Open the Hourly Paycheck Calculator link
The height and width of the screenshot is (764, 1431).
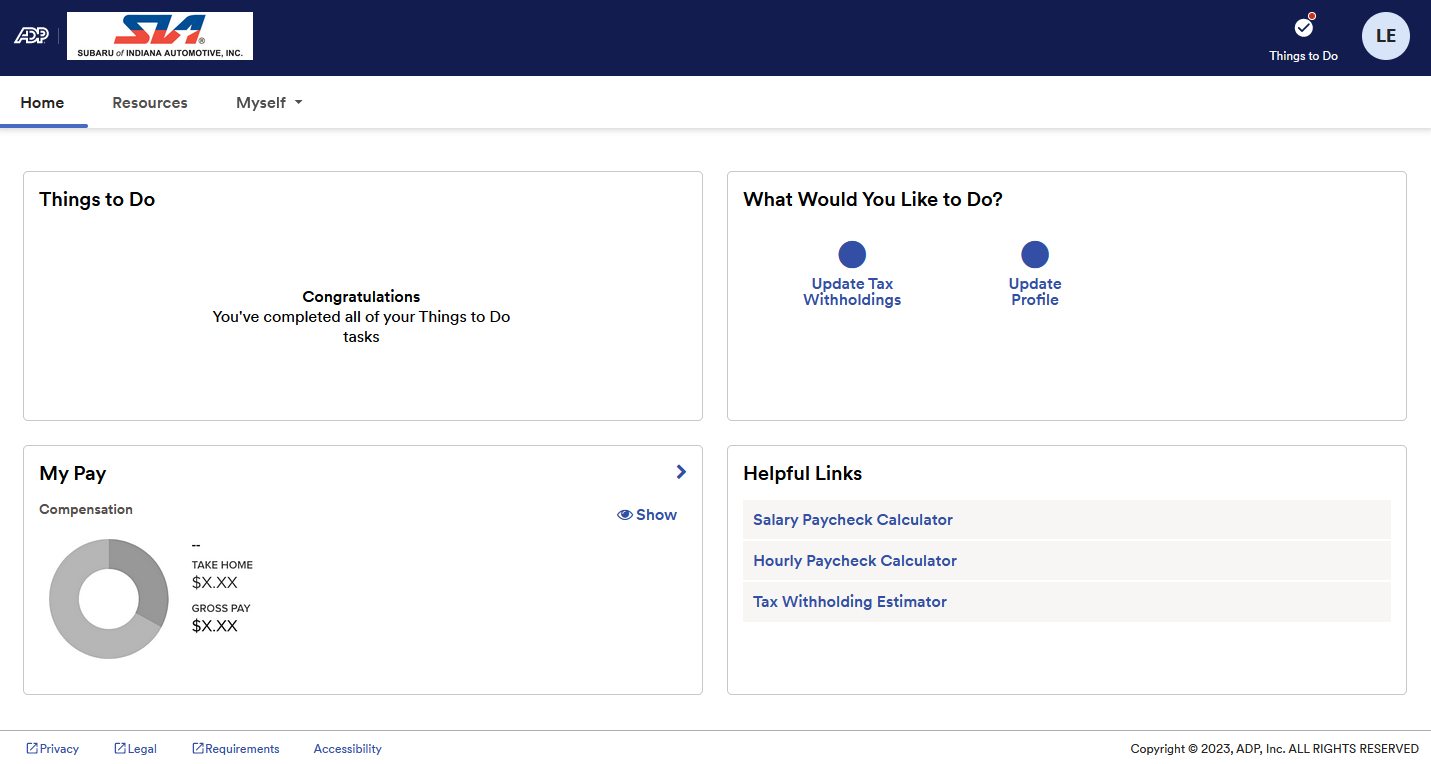tap(855, 560)
